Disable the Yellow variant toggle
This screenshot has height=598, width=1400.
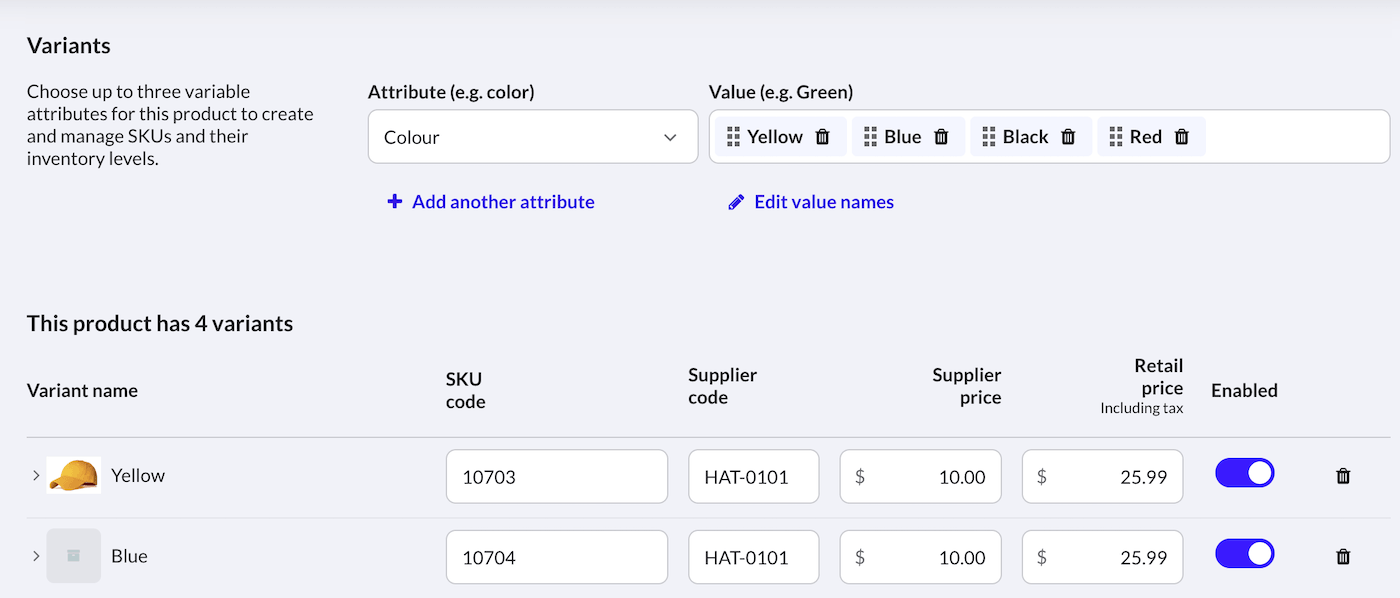pyautogui.click(x=1245, y=473)
